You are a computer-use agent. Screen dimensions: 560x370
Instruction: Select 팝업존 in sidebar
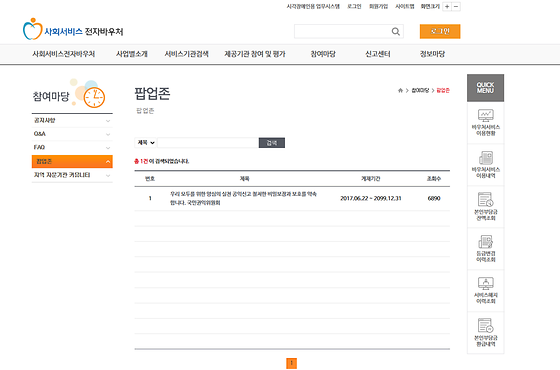click(72, 161)
